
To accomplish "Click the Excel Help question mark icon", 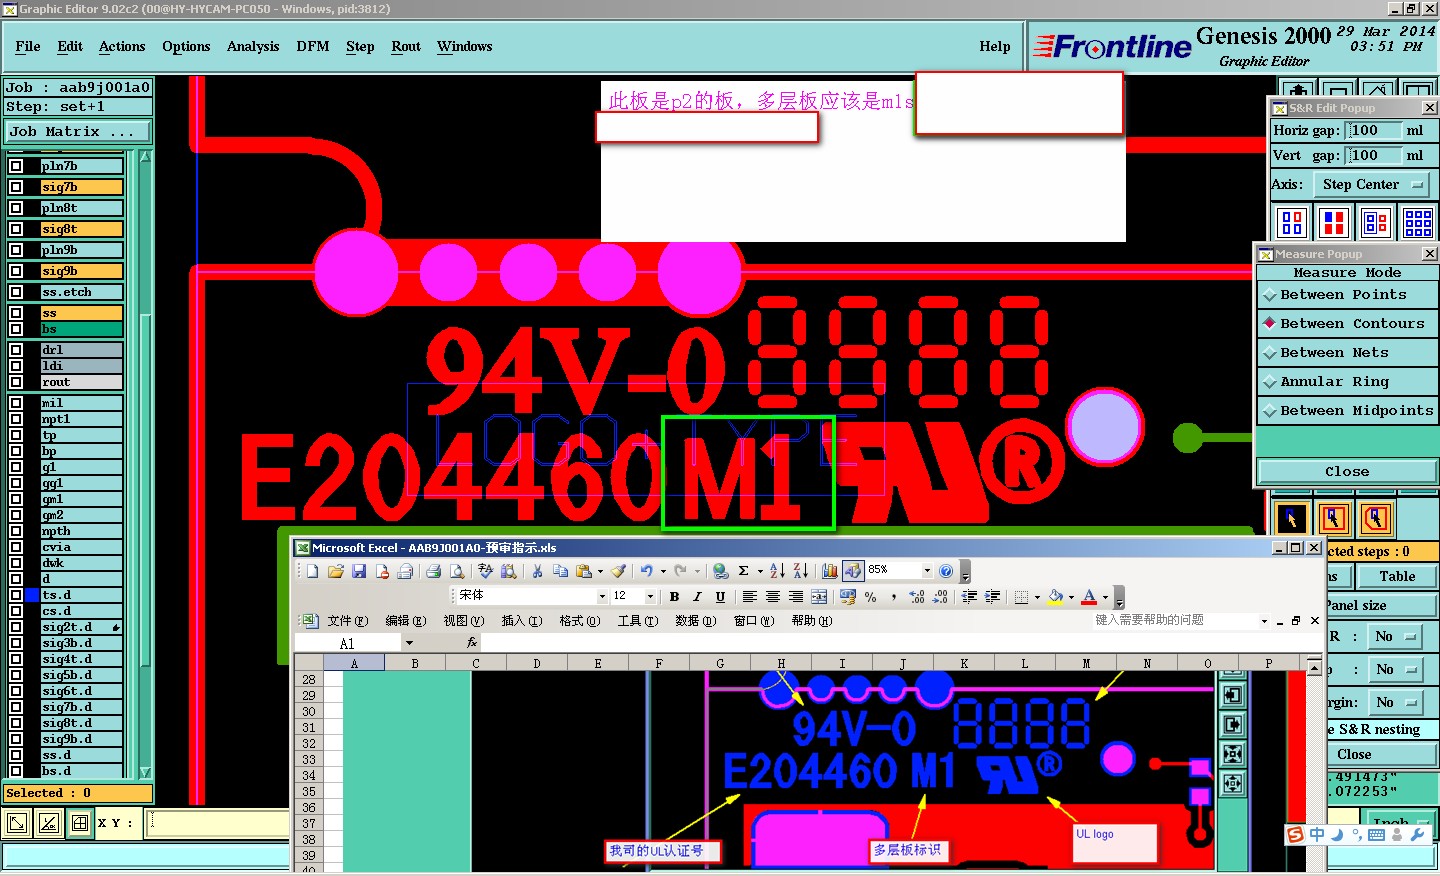I will click(946, 571).
